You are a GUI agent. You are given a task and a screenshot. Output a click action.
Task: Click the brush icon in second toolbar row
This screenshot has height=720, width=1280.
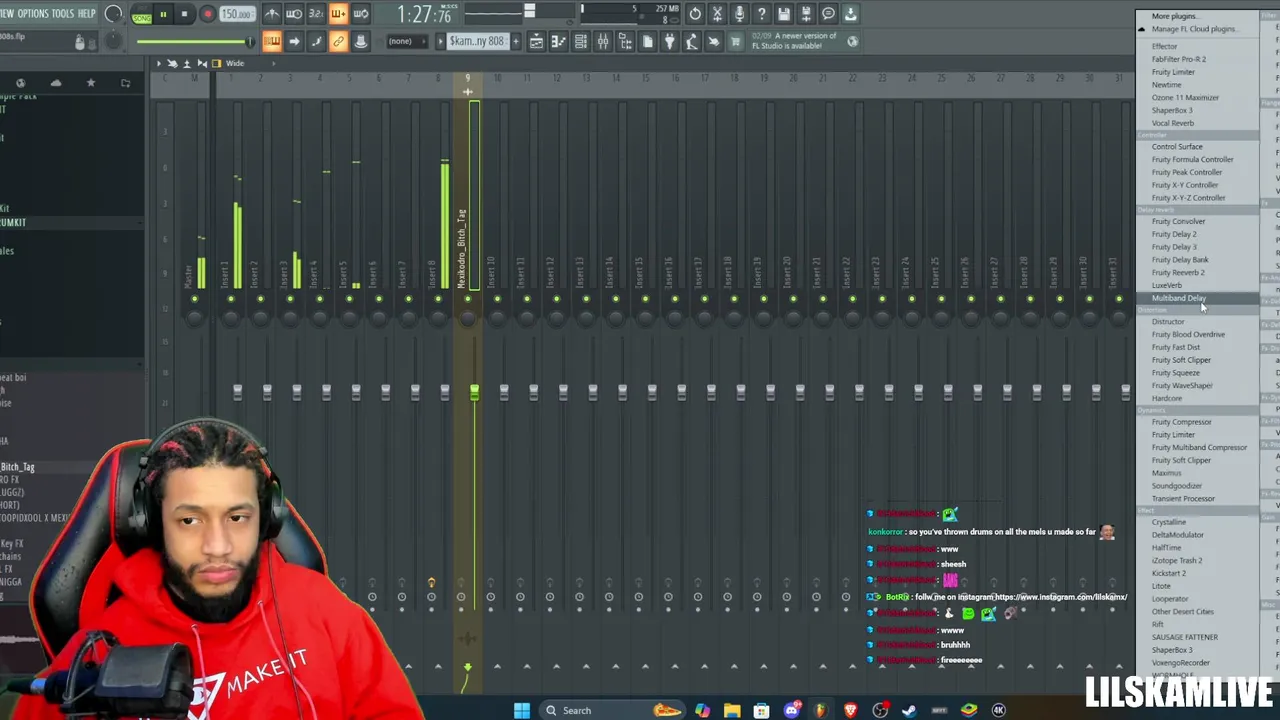pos(316,41)
